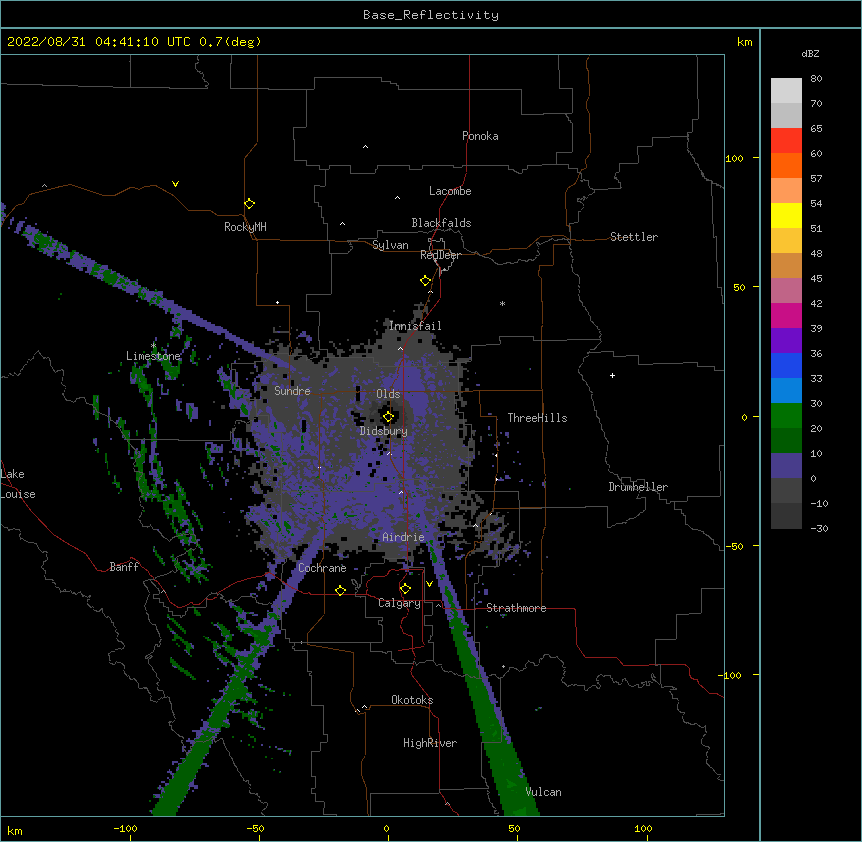Select the yellow V marker northwest of RockyMH
This screenshot has width=862, height=842.
click(175, 184)
